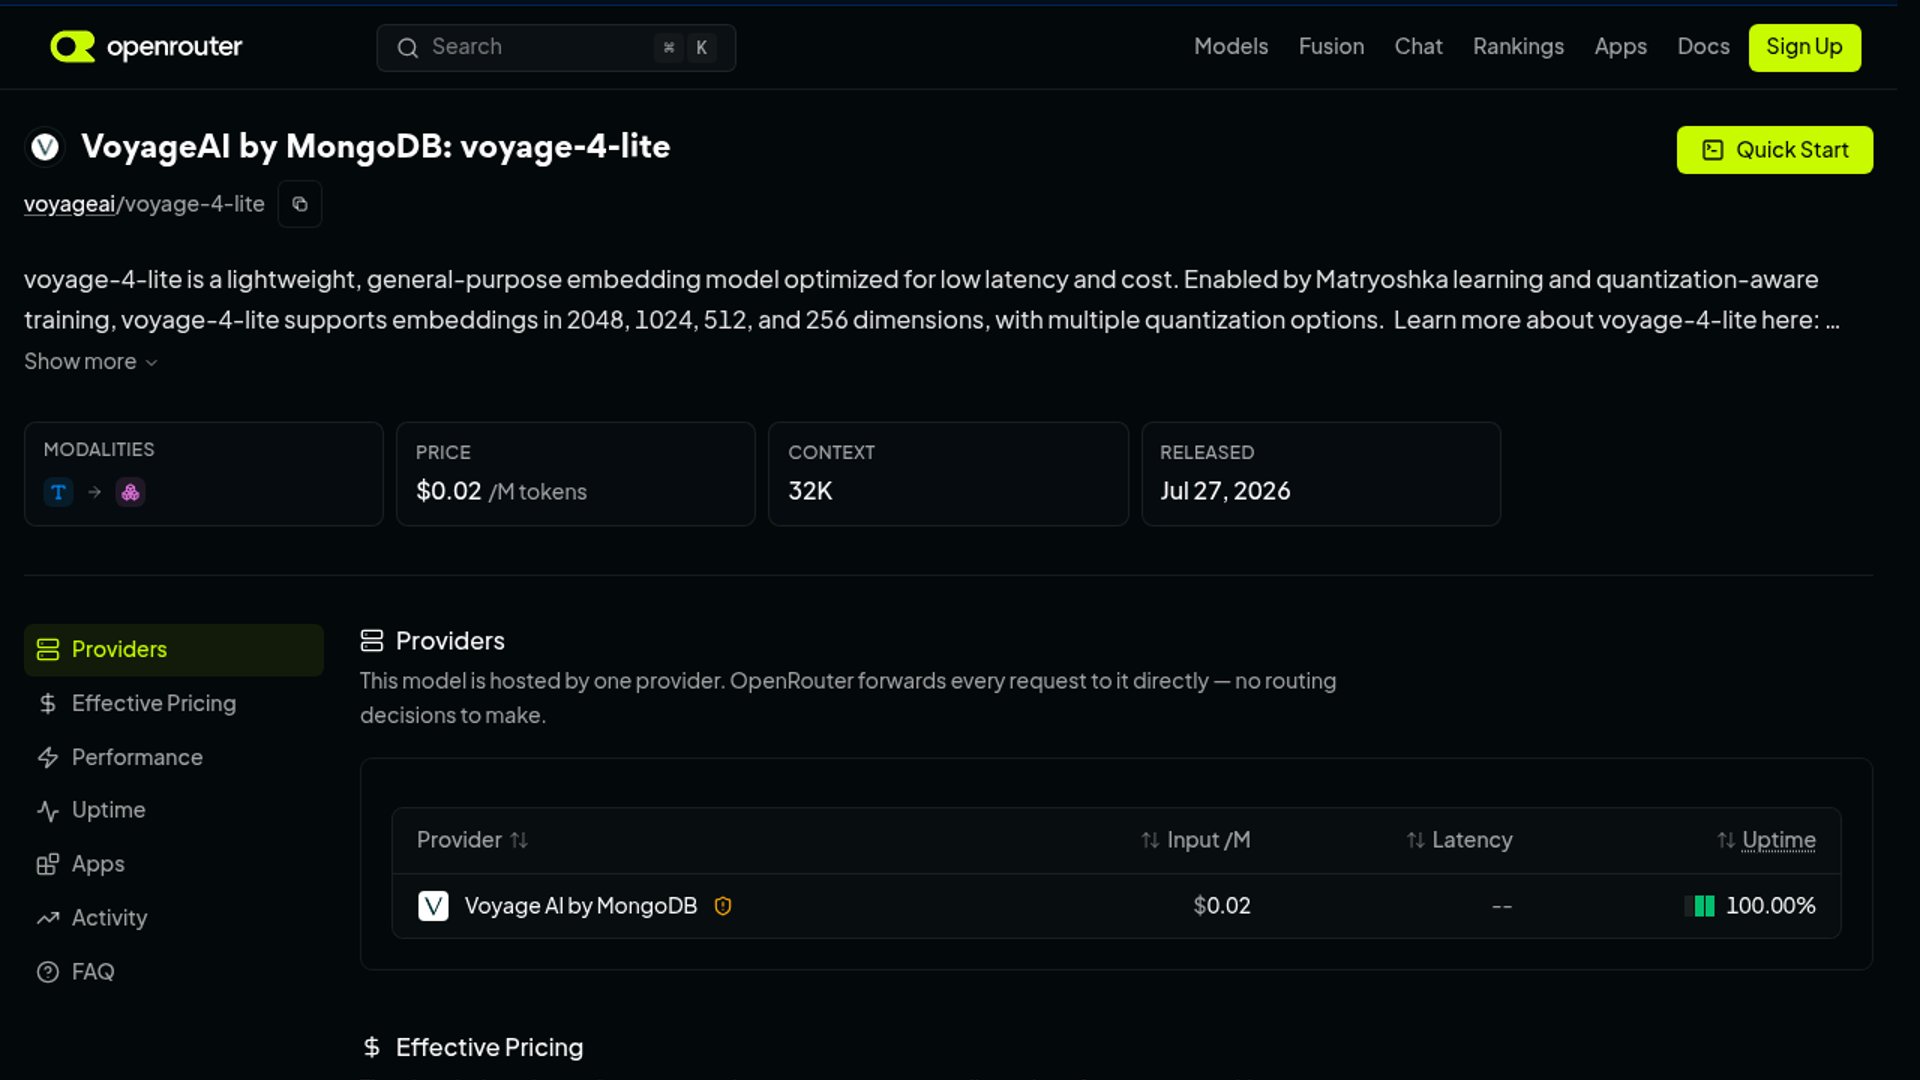The height and width of the screenshot is (1080, 1920).
Task: Click the 100.00% uptime value
Action: click(1770, 906)
